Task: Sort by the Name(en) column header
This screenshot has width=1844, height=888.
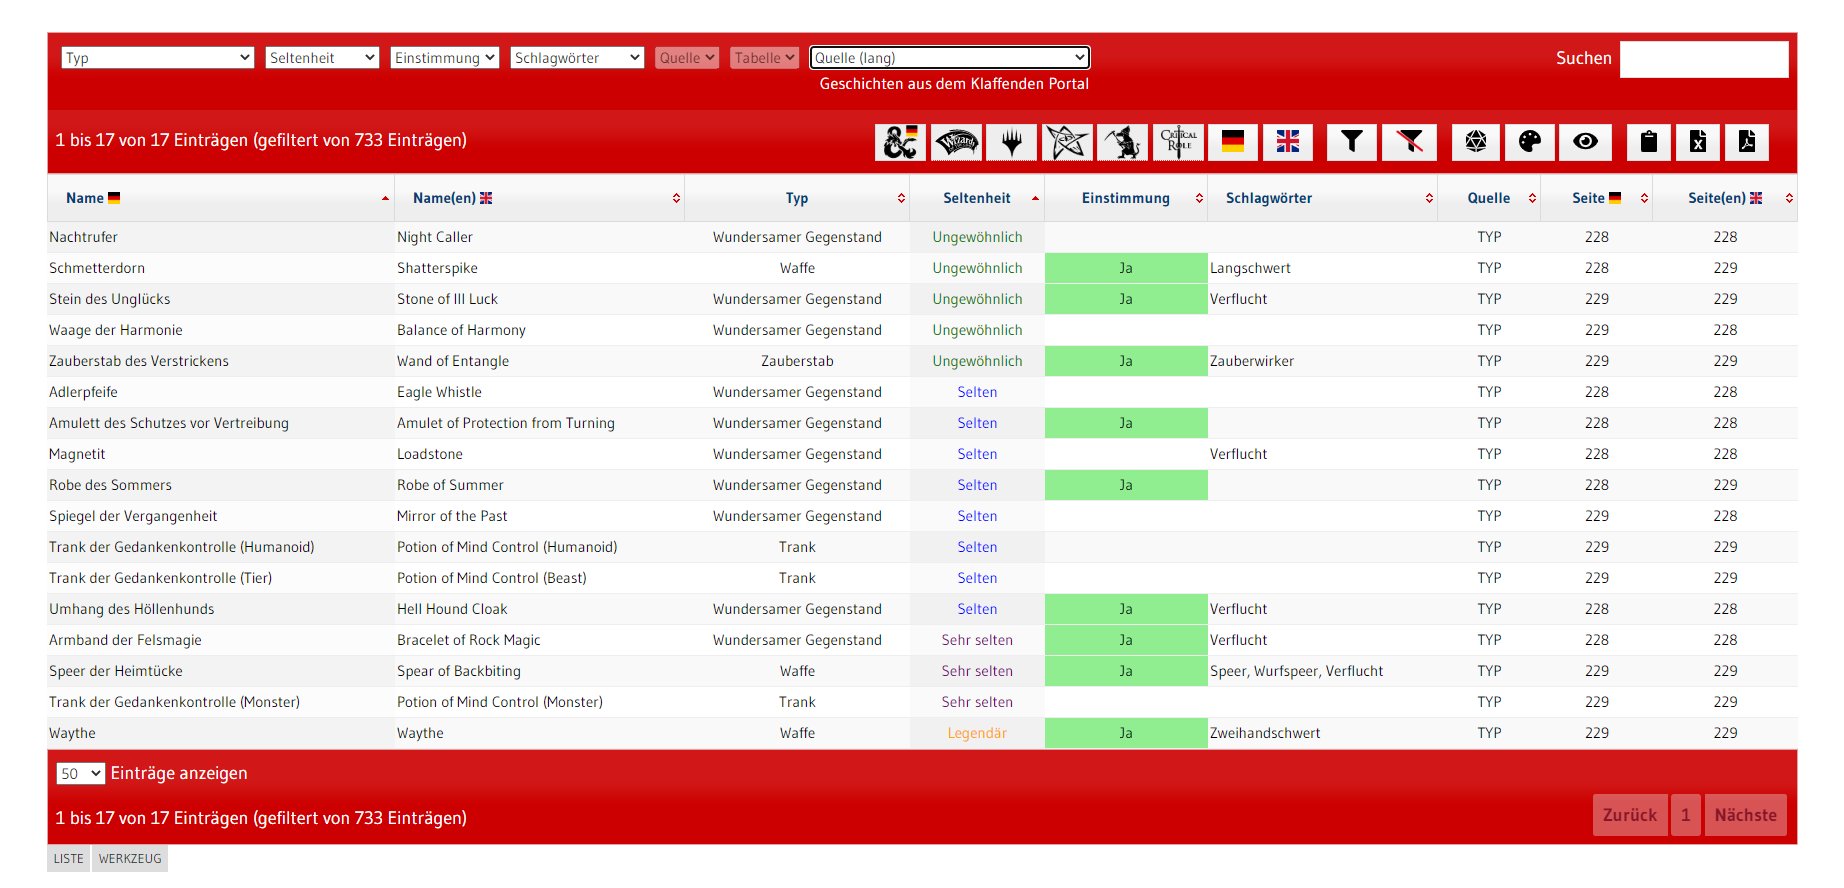Action: (x=540, y=198)
